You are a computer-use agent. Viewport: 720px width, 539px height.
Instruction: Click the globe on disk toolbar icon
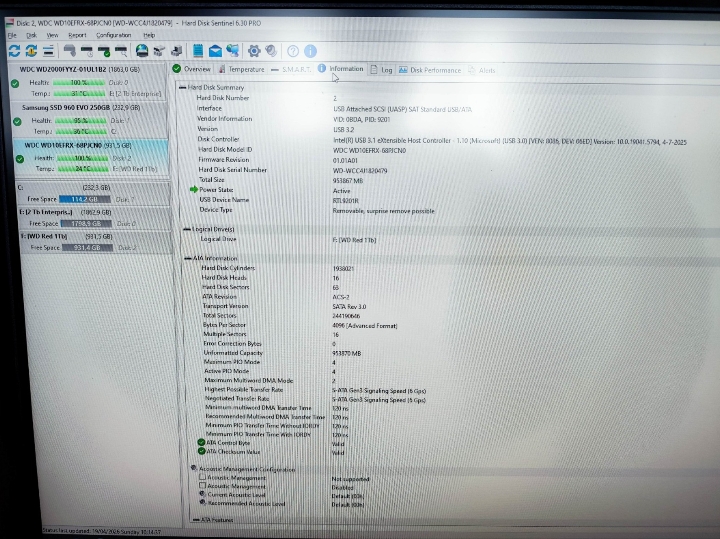(x=142, y=51)
